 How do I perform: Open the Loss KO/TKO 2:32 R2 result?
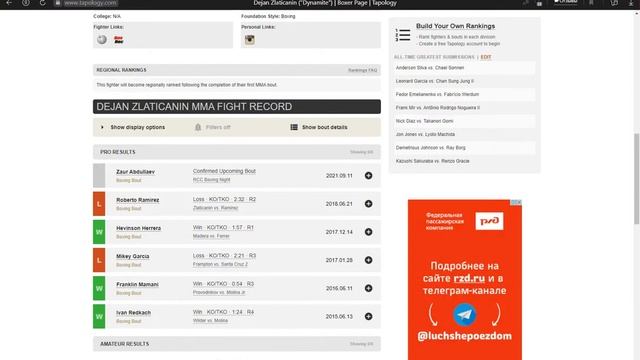[224, 199]
